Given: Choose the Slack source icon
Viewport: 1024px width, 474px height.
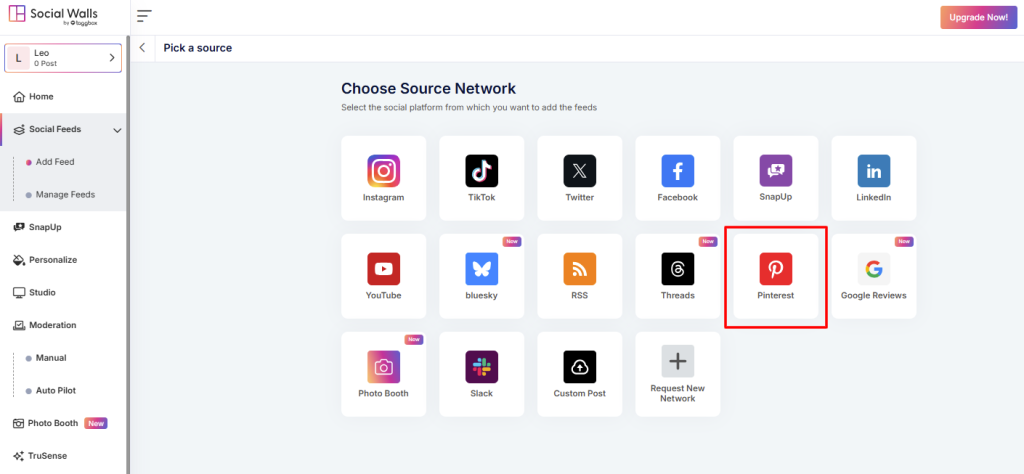Looking at the screenshot, I should coord(481,367).
